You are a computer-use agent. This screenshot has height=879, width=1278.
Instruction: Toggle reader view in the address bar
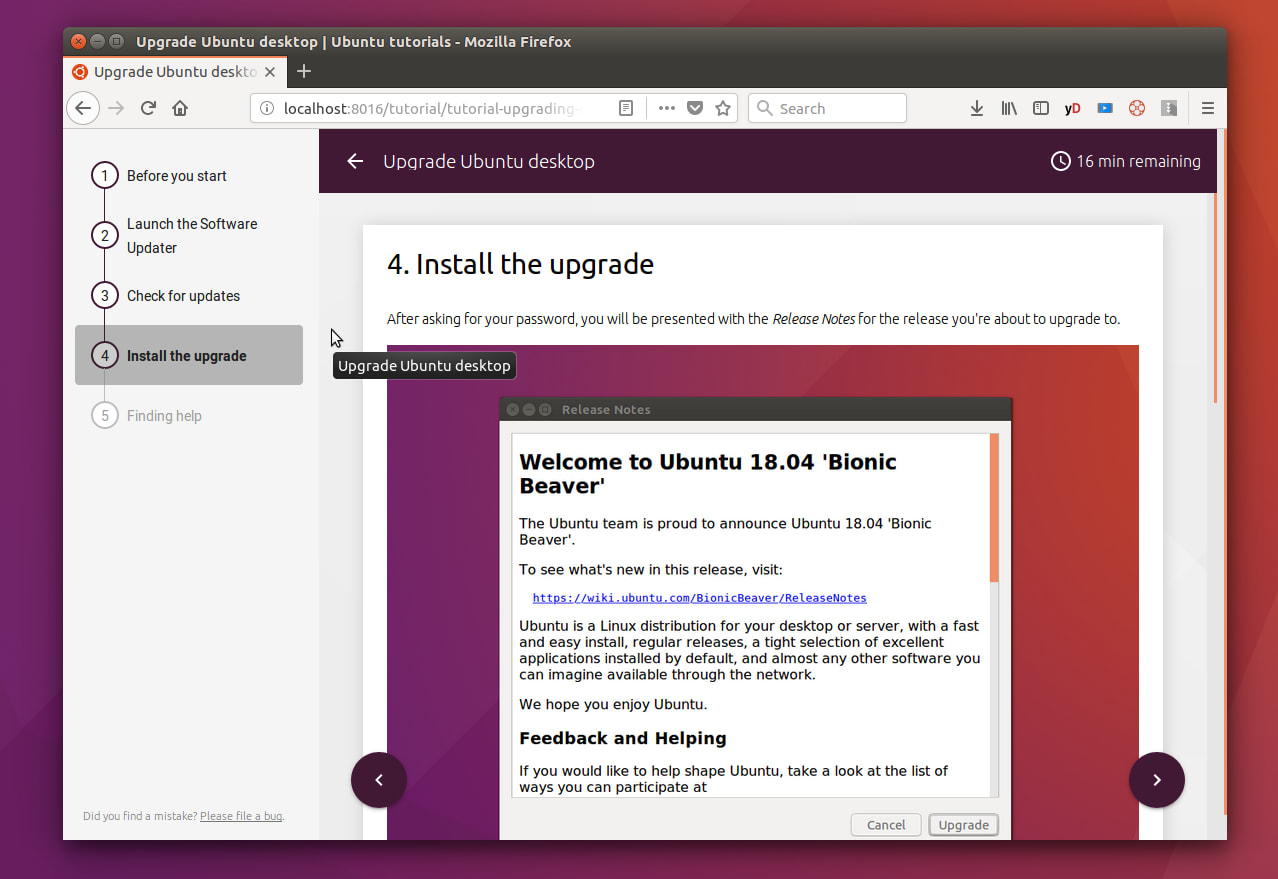626,108
